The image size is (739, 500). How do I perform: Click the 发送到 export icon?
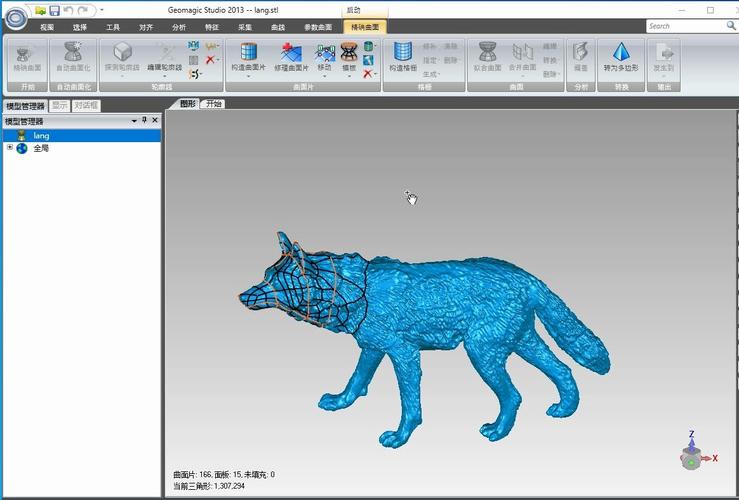pyautogui.click(x=664, y=53)
